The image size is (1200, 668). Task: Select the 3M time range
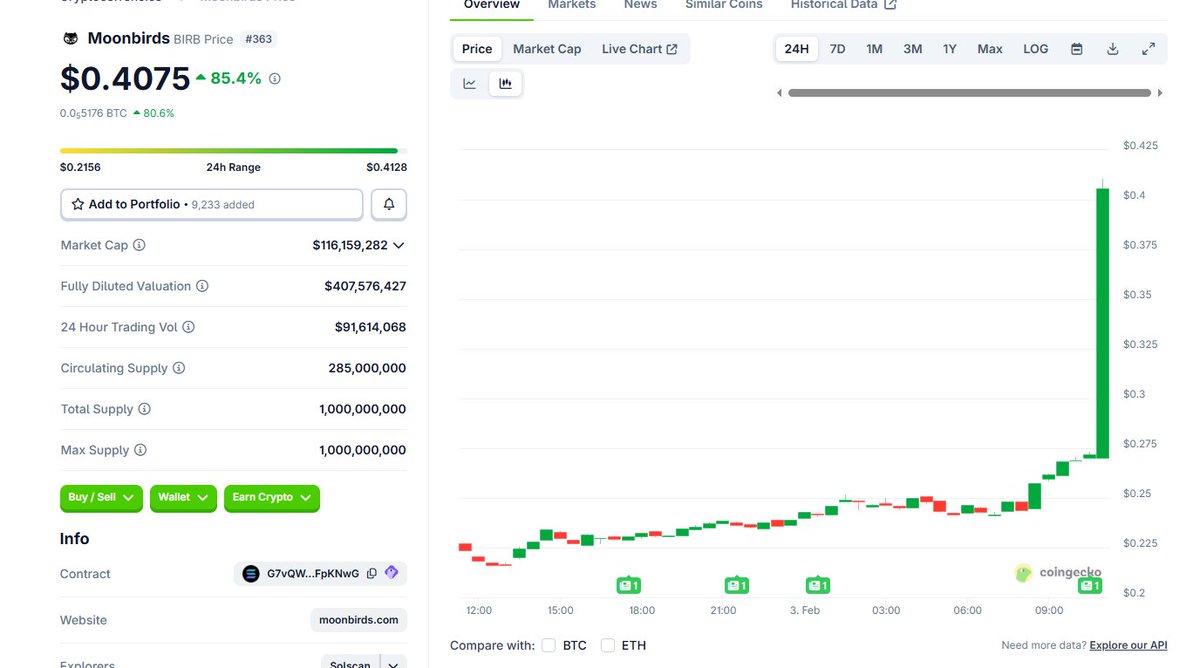913,49
